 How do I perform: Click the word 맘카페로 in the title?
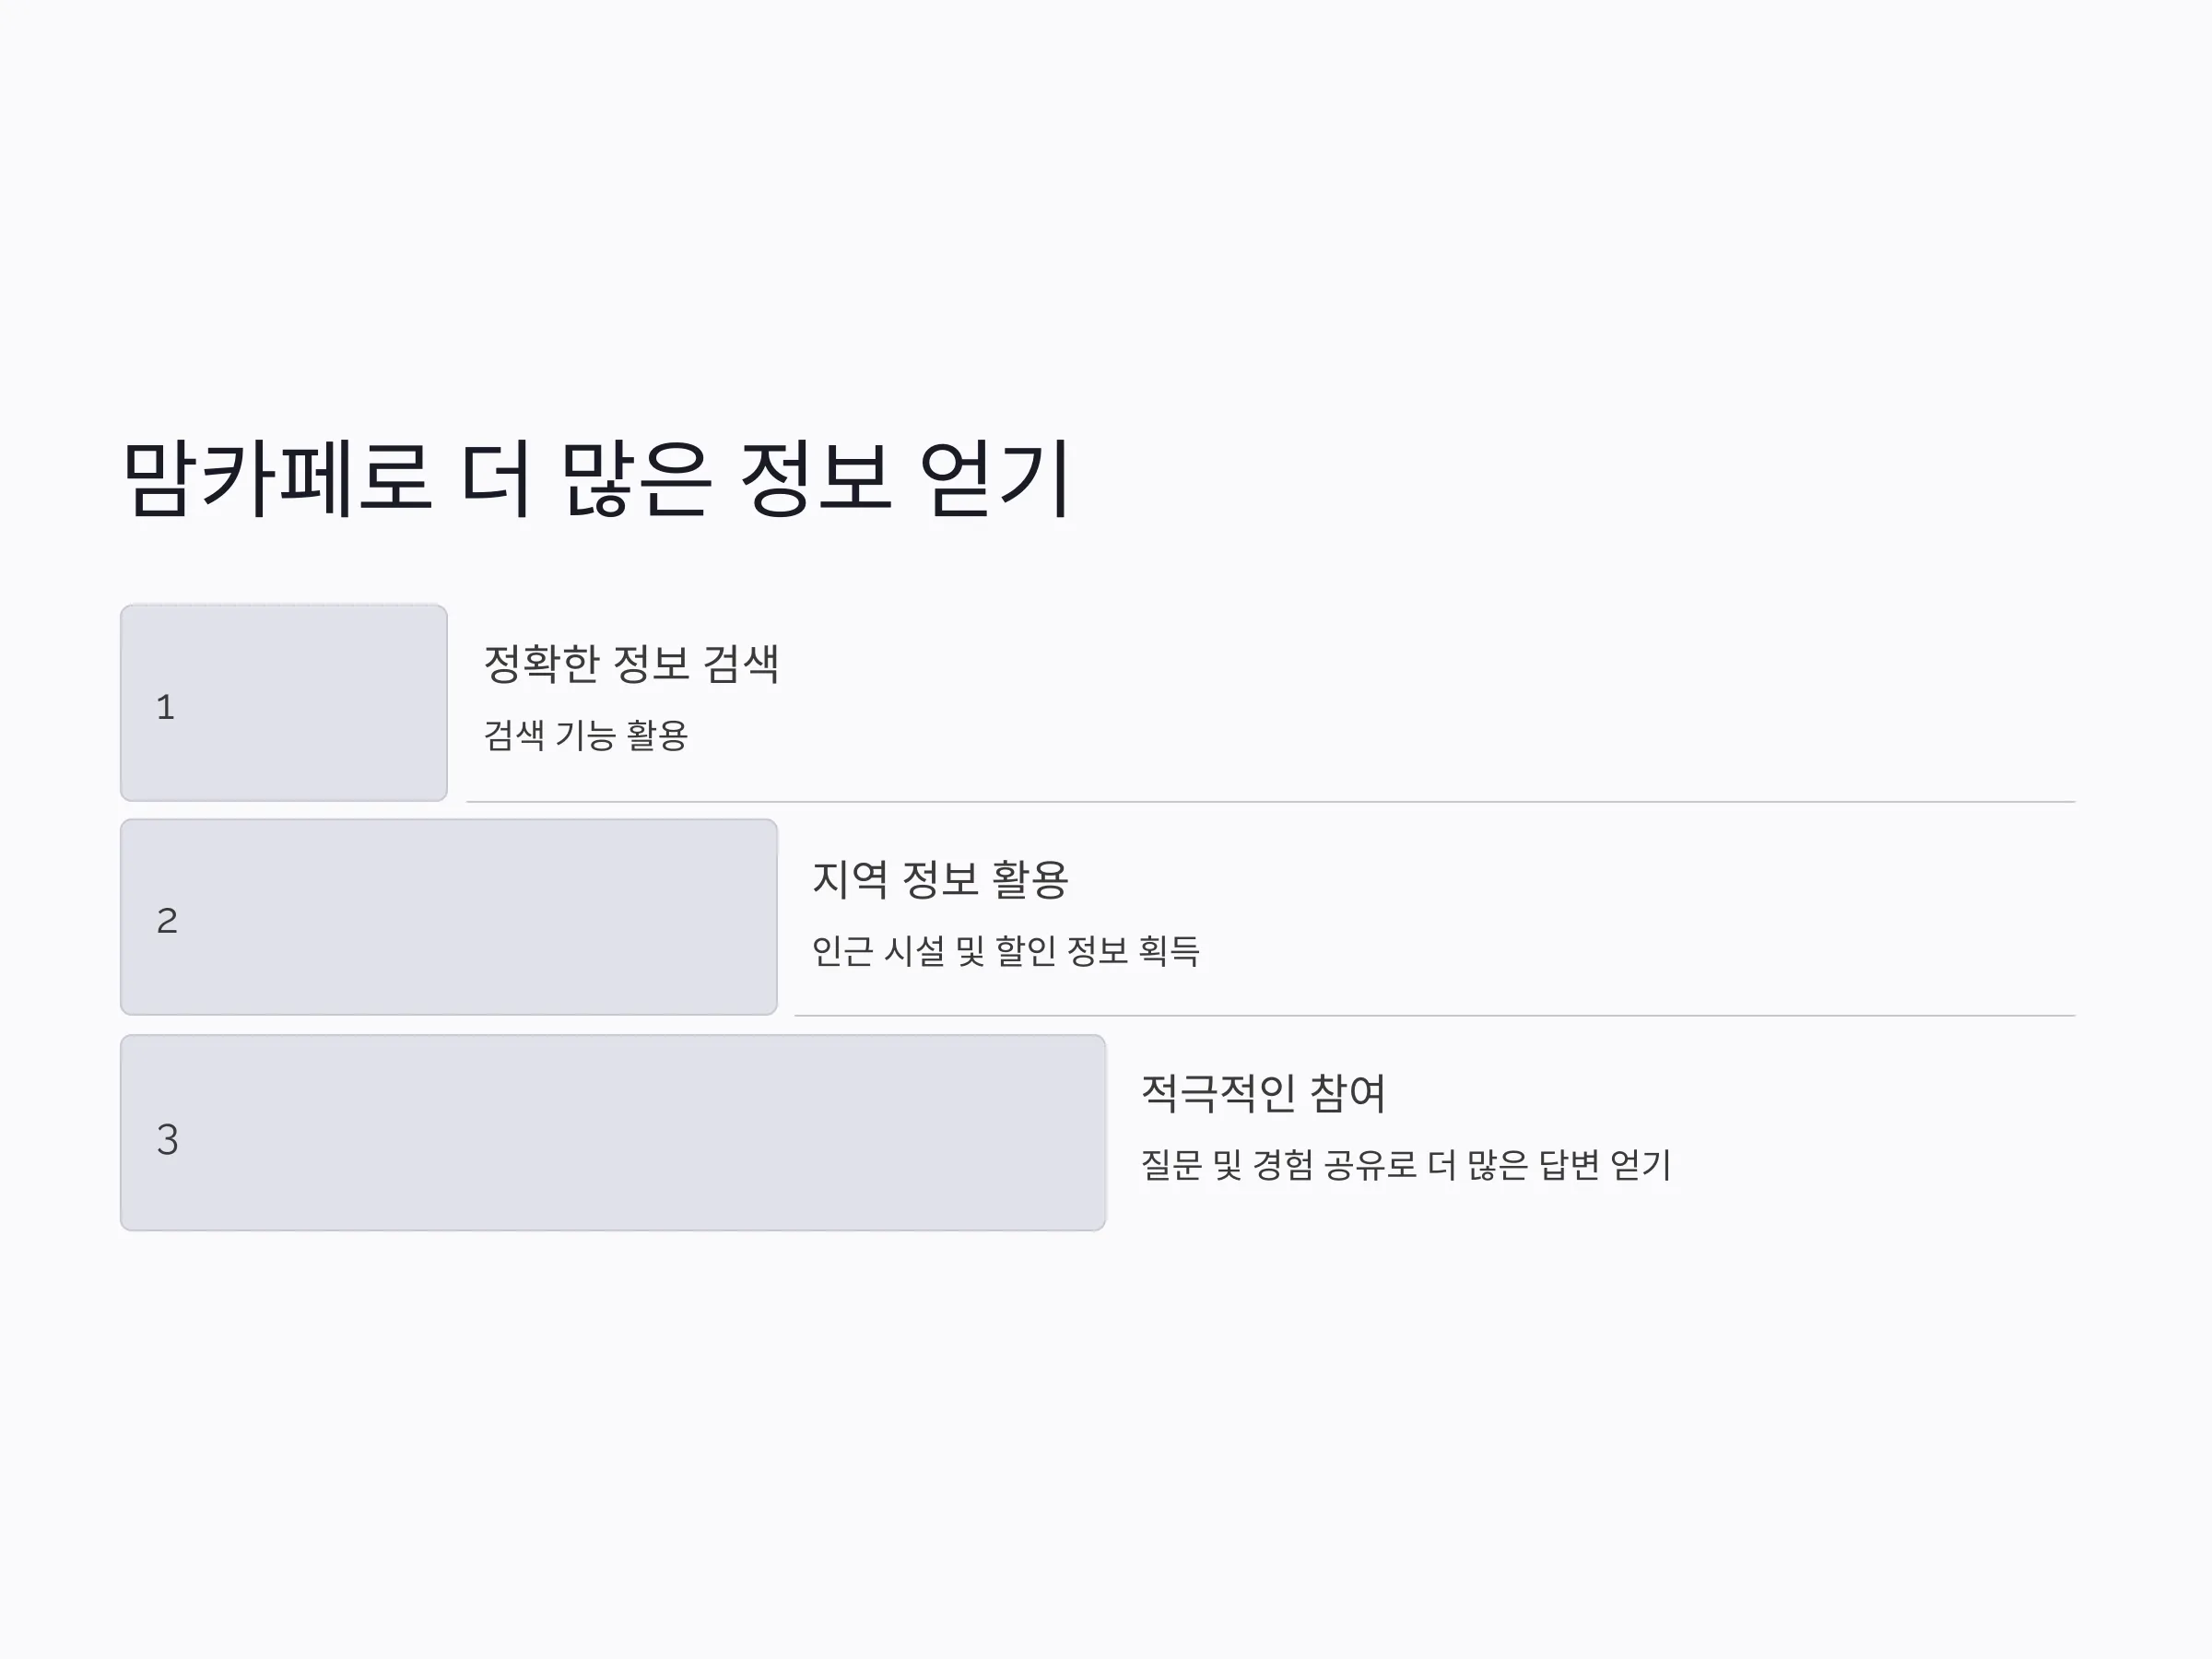(277, 479)
